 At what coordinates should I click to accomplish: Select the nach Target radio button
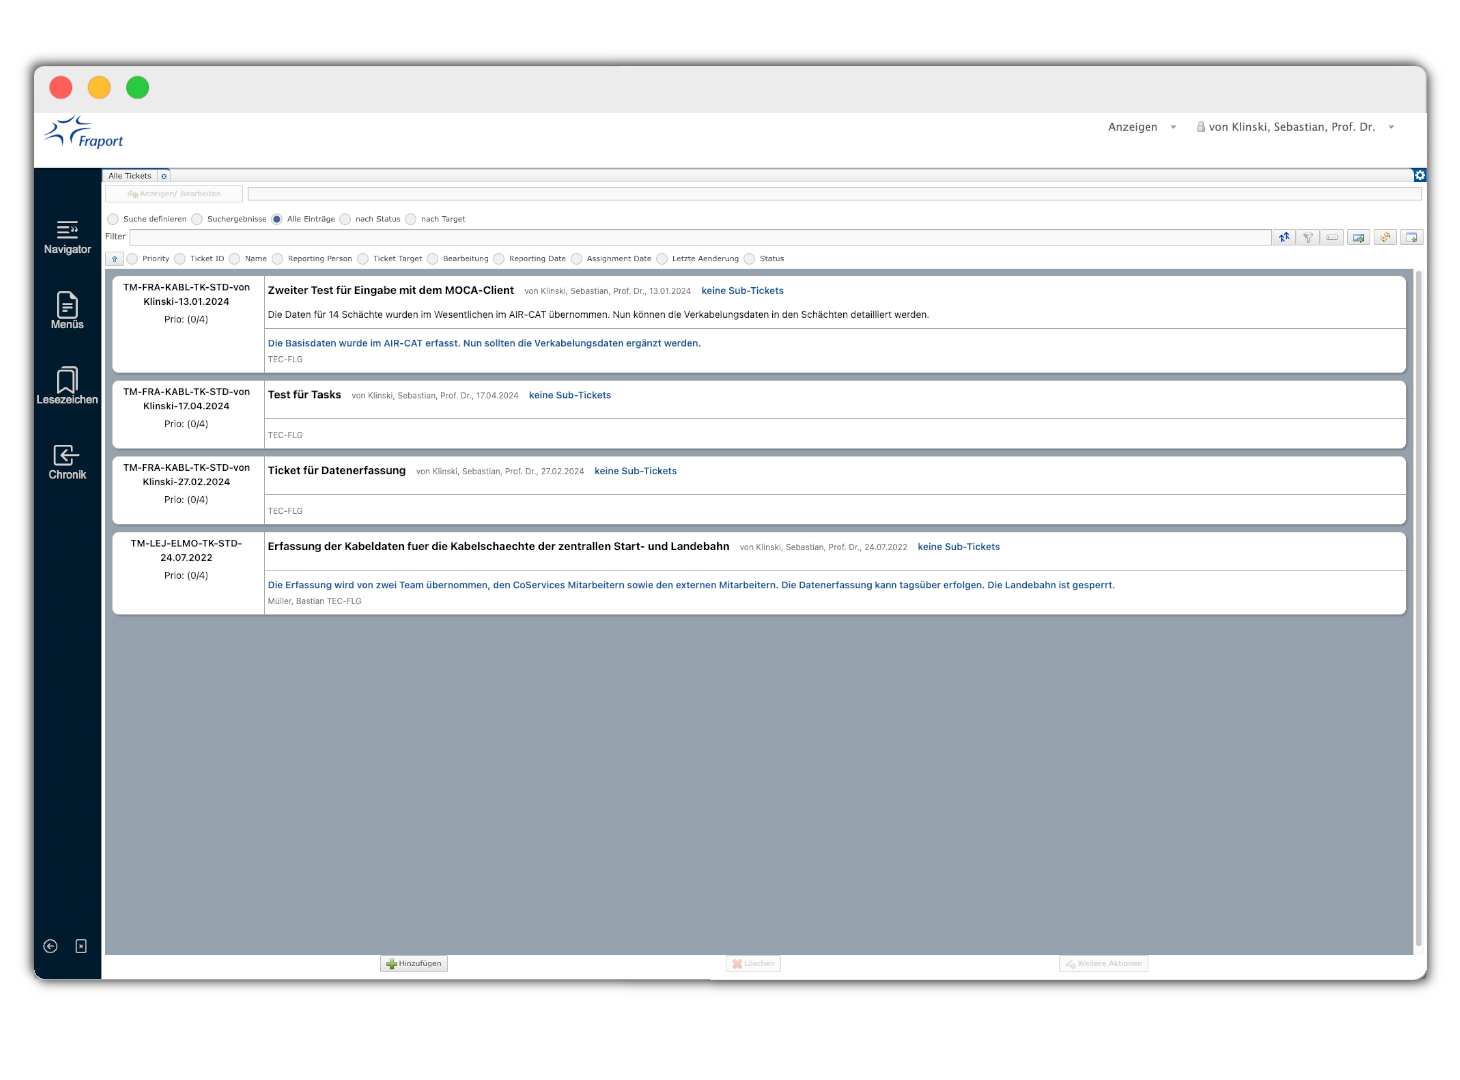pos(411,219)
